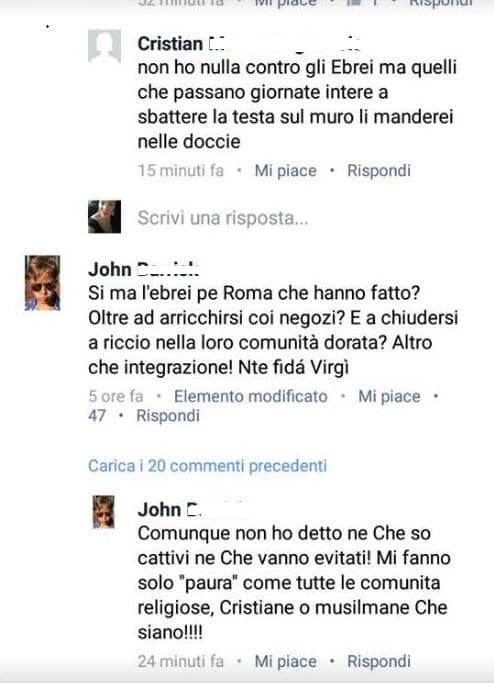Viewport: 494px width, 683px height.
Task: Open the 'Elemento modificato' edit history
Action: point(250,396)
